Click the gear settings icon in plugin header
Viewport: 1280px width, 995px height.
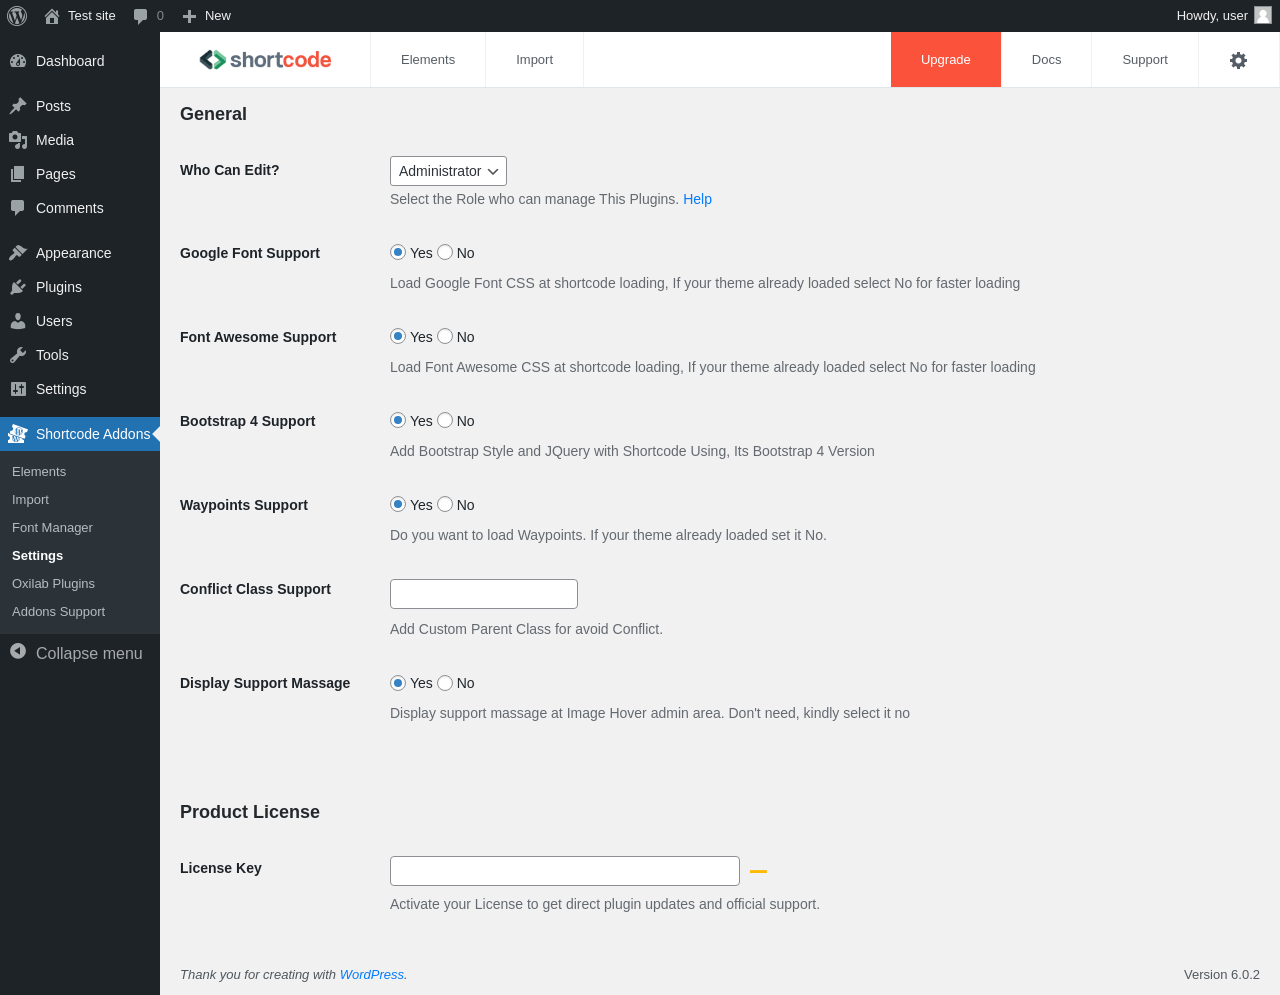[x=1238, y=60]
